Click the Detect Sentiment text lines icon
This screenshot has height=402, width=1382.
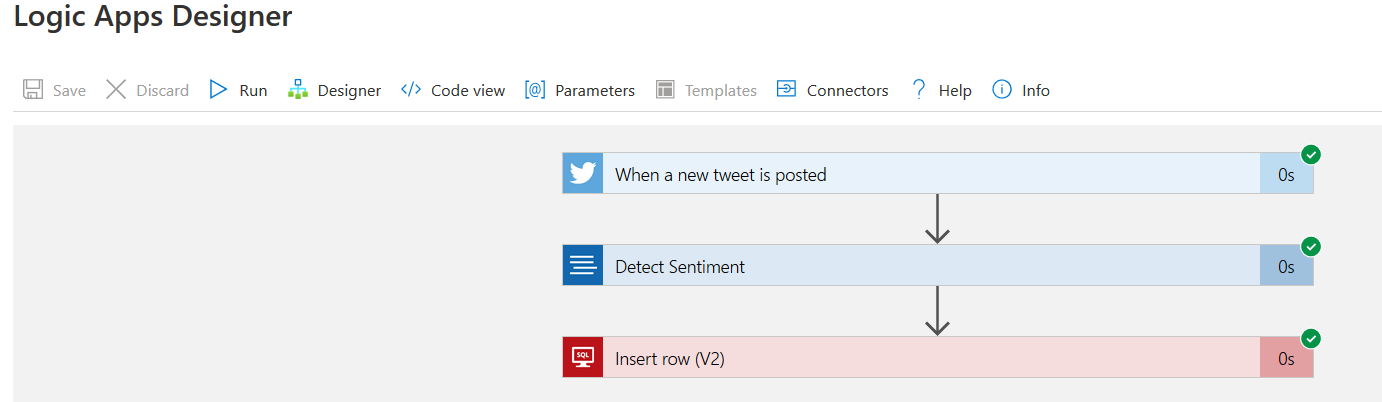[x=583, y=266]
